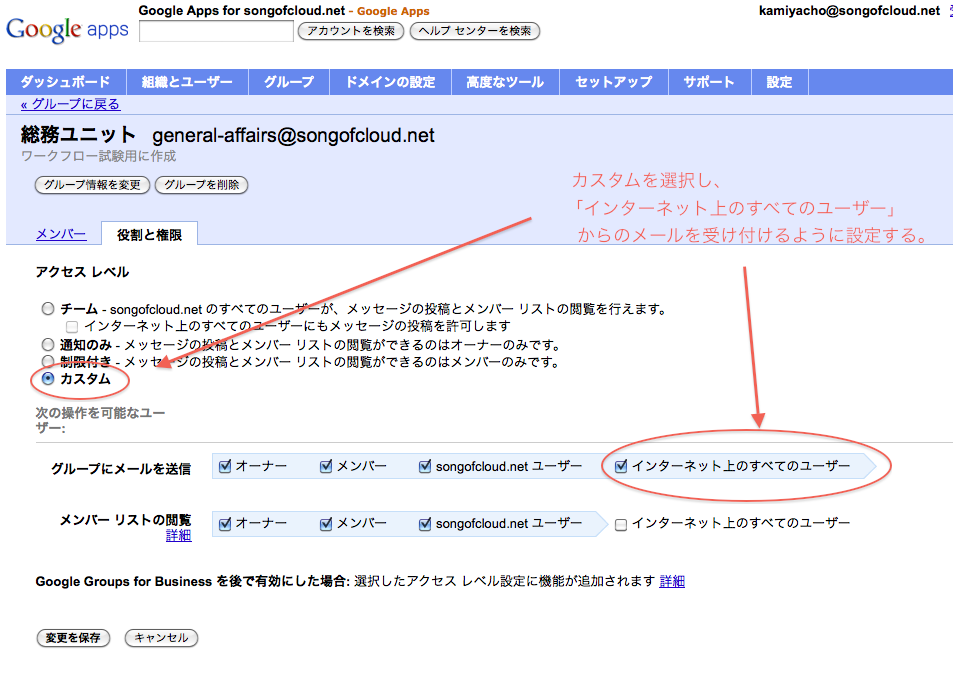Image resolution: width=953 pixels, height=674 pixels.
Task: Open the 設定 menu tab
Action: click(780, 82)
